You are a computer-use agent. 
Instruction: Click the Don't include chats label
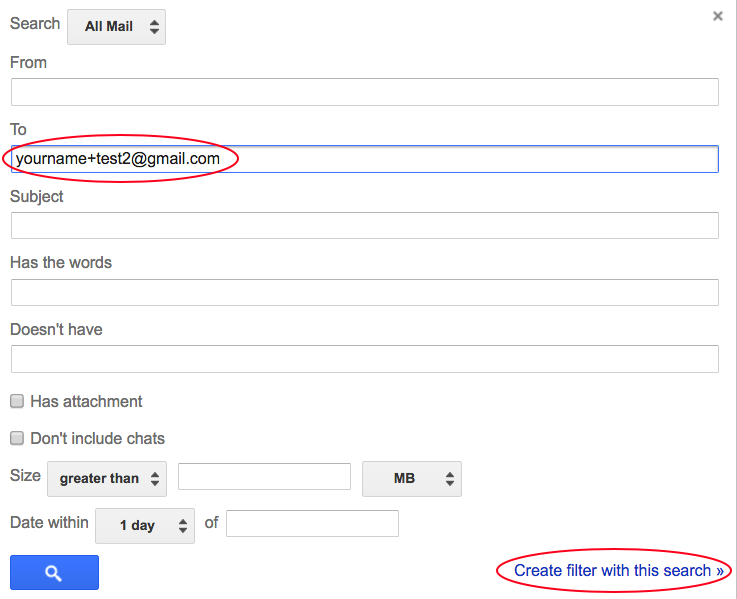[97, 439]
